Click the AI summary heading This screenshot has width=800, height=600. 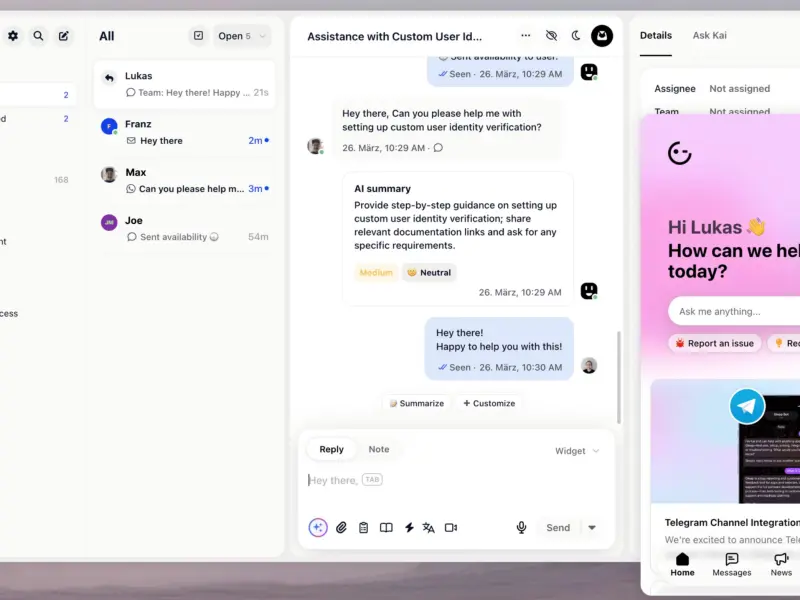pyautogui.click(x=383, y=189)
